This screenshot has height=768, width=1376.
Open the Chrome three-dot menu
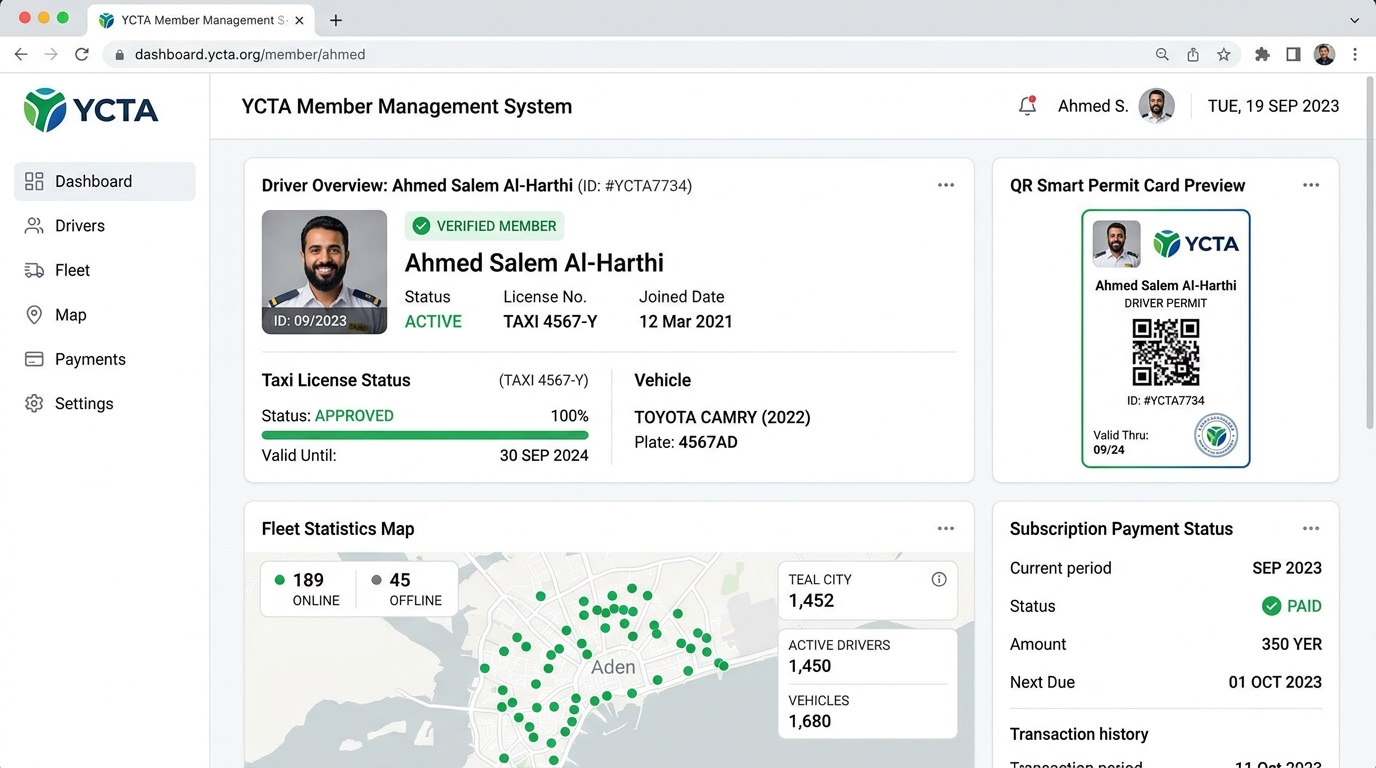point(1355,55)
